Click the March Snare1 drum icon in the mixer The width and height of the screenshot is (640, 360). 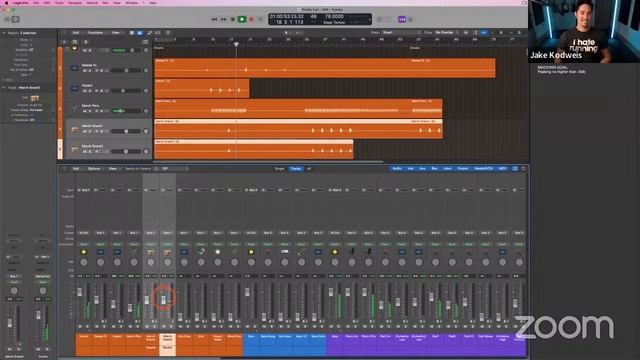[x=151, y=252]
